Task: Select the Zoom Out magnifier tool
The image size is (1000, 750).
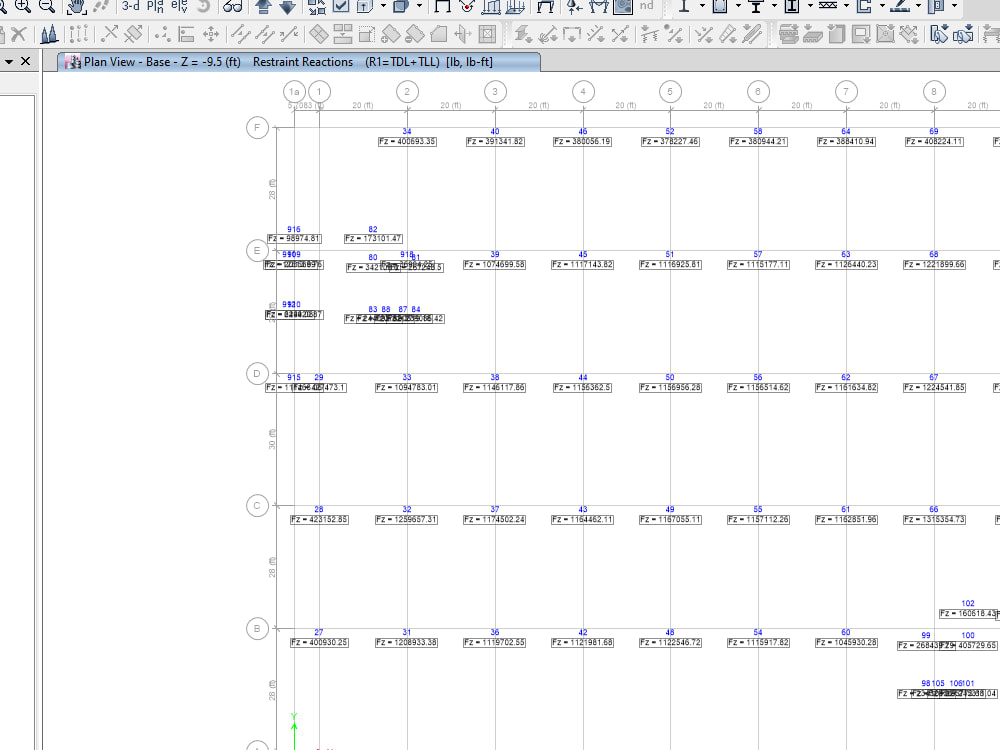Action: tap(46, 7)
